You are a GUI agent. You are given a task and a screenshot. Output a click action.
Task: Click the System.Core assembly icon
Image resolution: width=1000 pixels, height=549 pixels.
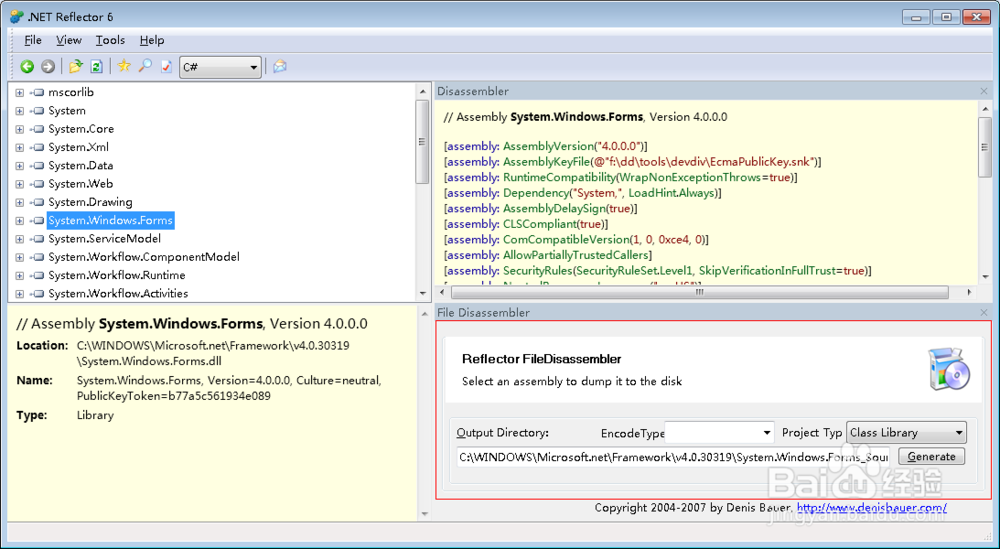click(37, 129)
